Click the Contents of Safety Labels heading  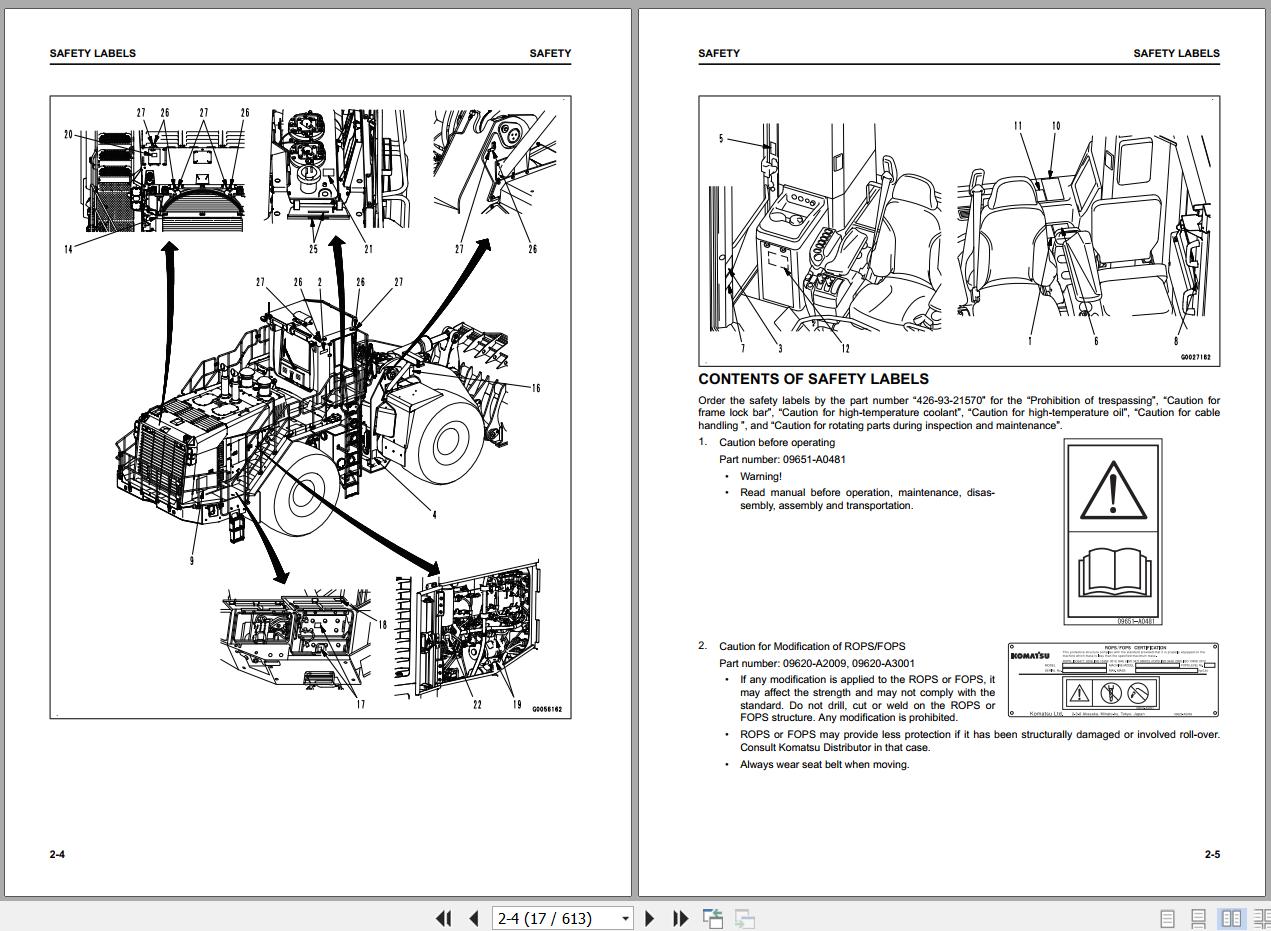813,379
